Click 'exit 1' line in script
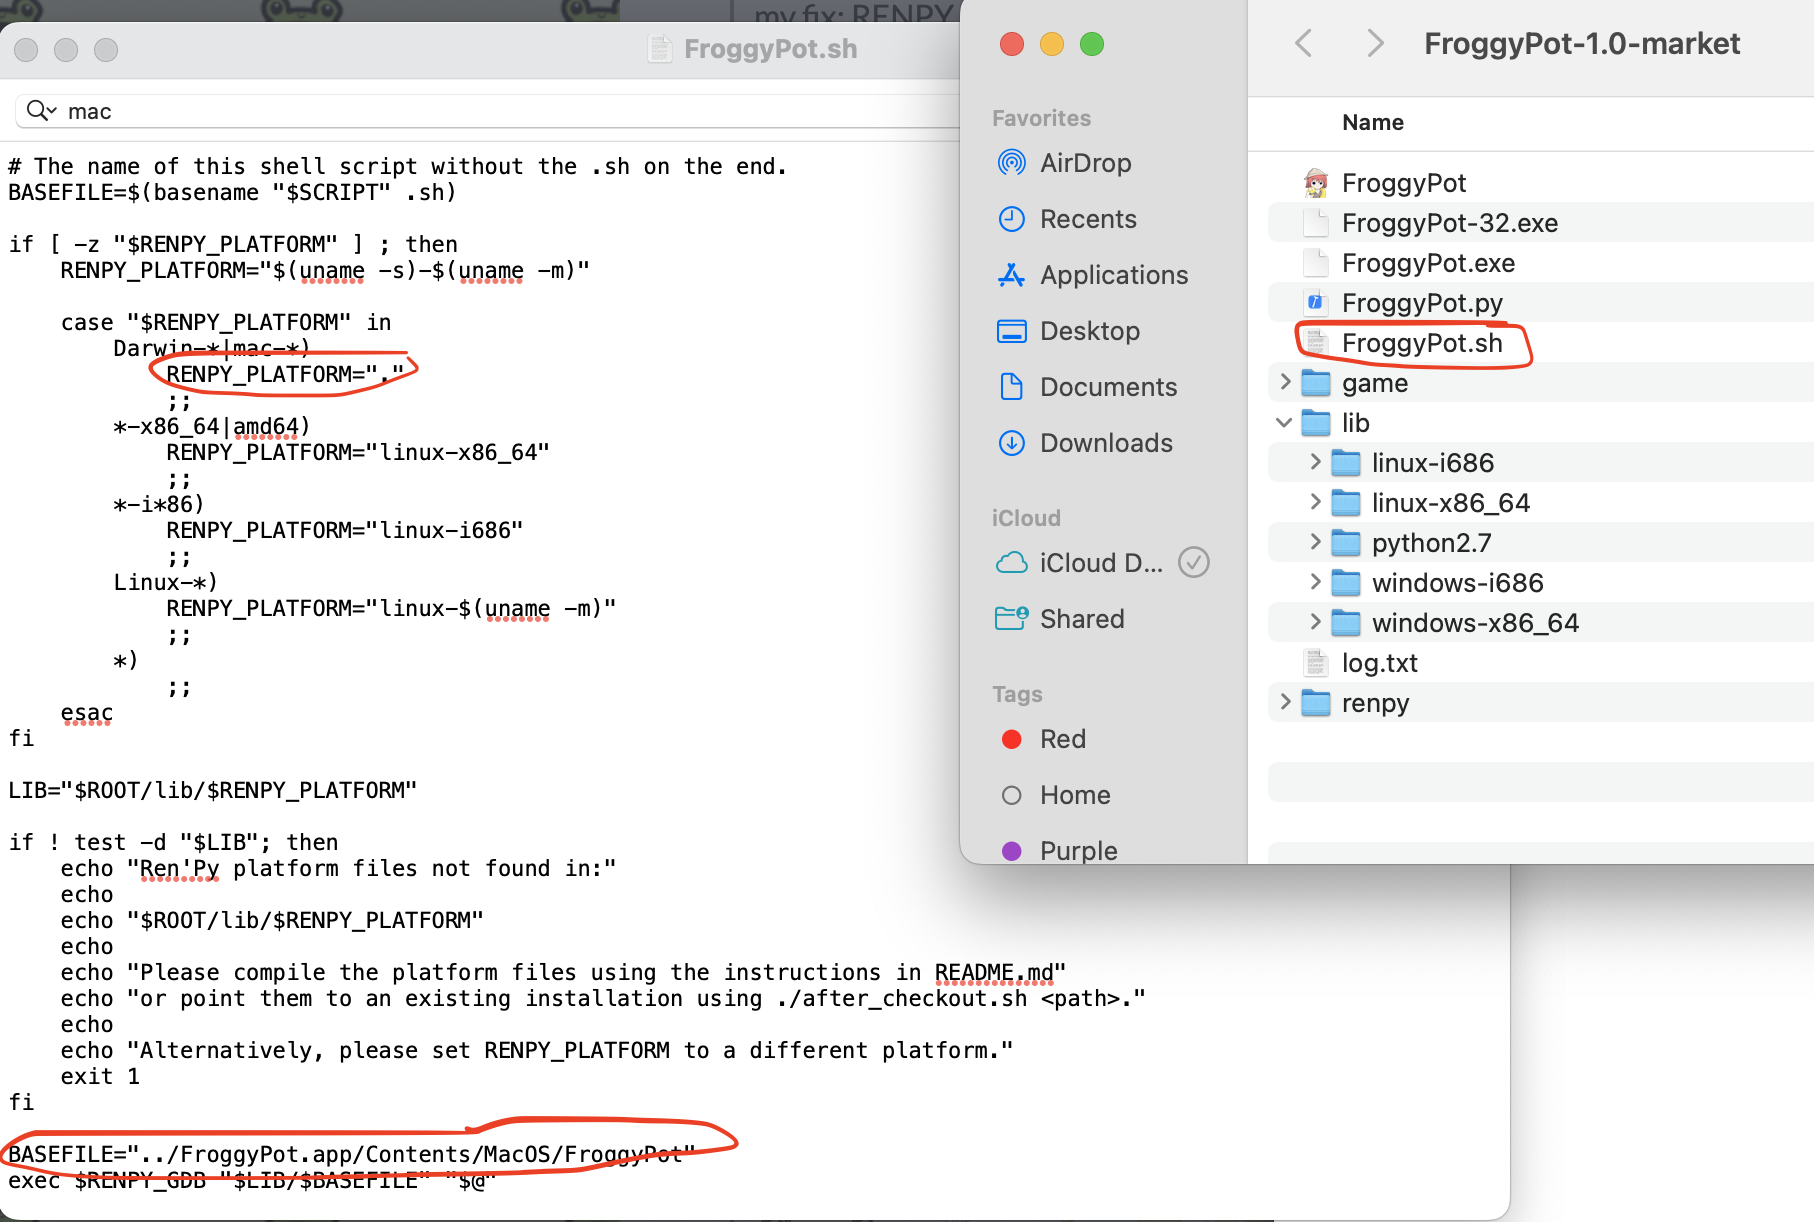The width and height of the screenshot is (1814, 1222). [x=100, y=1076]
